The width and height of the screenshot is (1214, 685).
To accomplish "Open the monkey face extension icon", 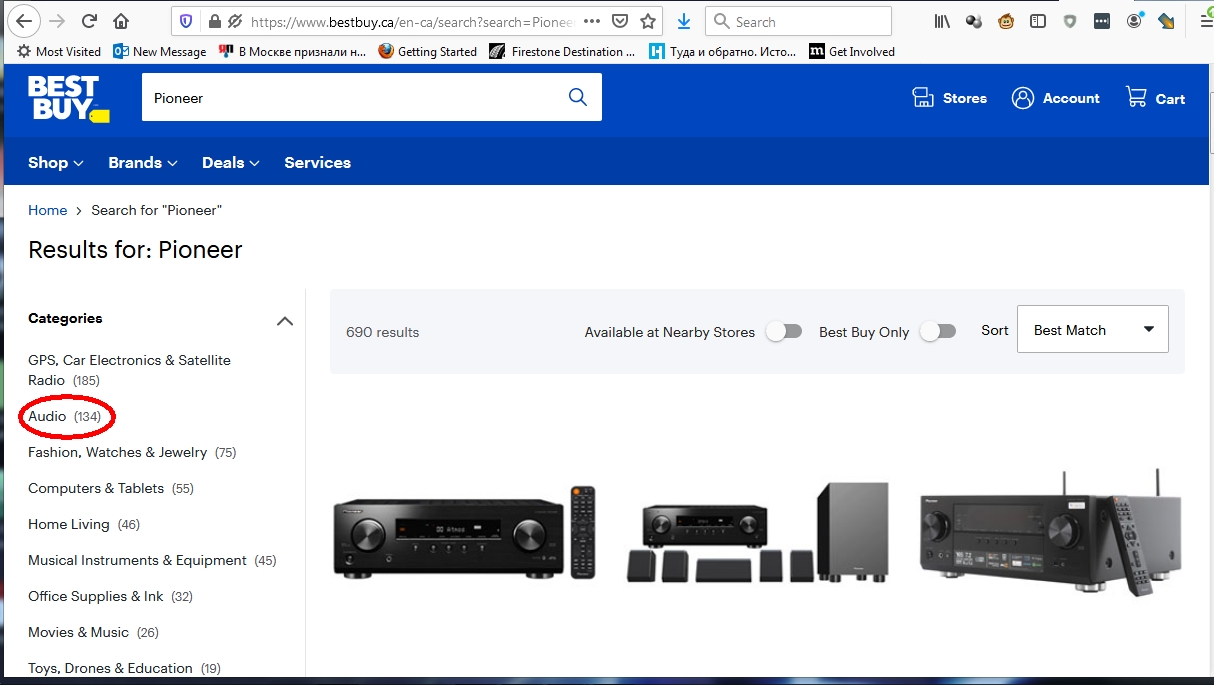I will (x=1006, y=21).
